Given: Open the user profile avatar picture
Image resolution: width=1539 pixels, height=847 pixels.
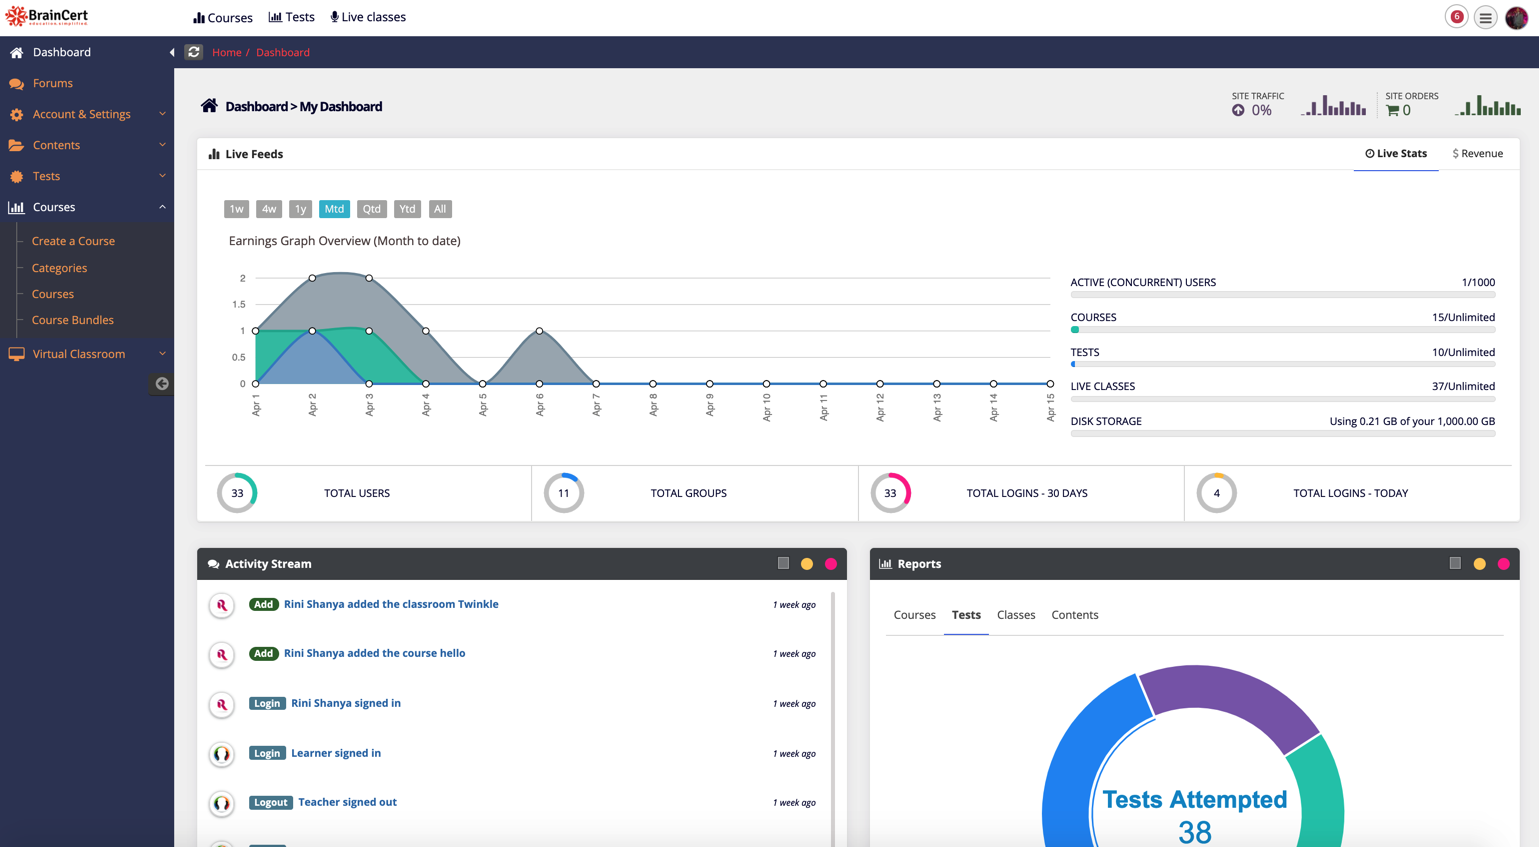Looking at the screenshot, I should coord(1518,17).
